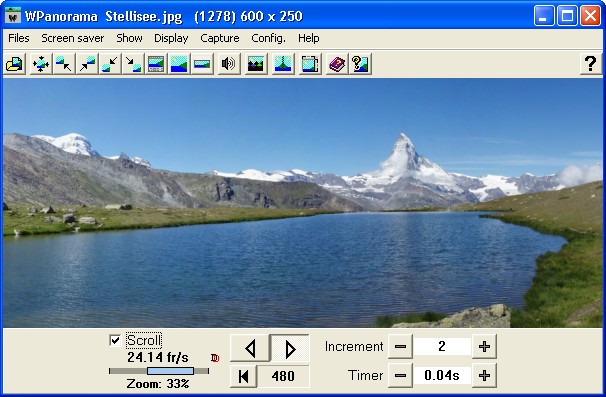This screenshot has width=606, height=397.
Task: Click the tall landscape with sun icon
Action: click(x=179, y=64)
